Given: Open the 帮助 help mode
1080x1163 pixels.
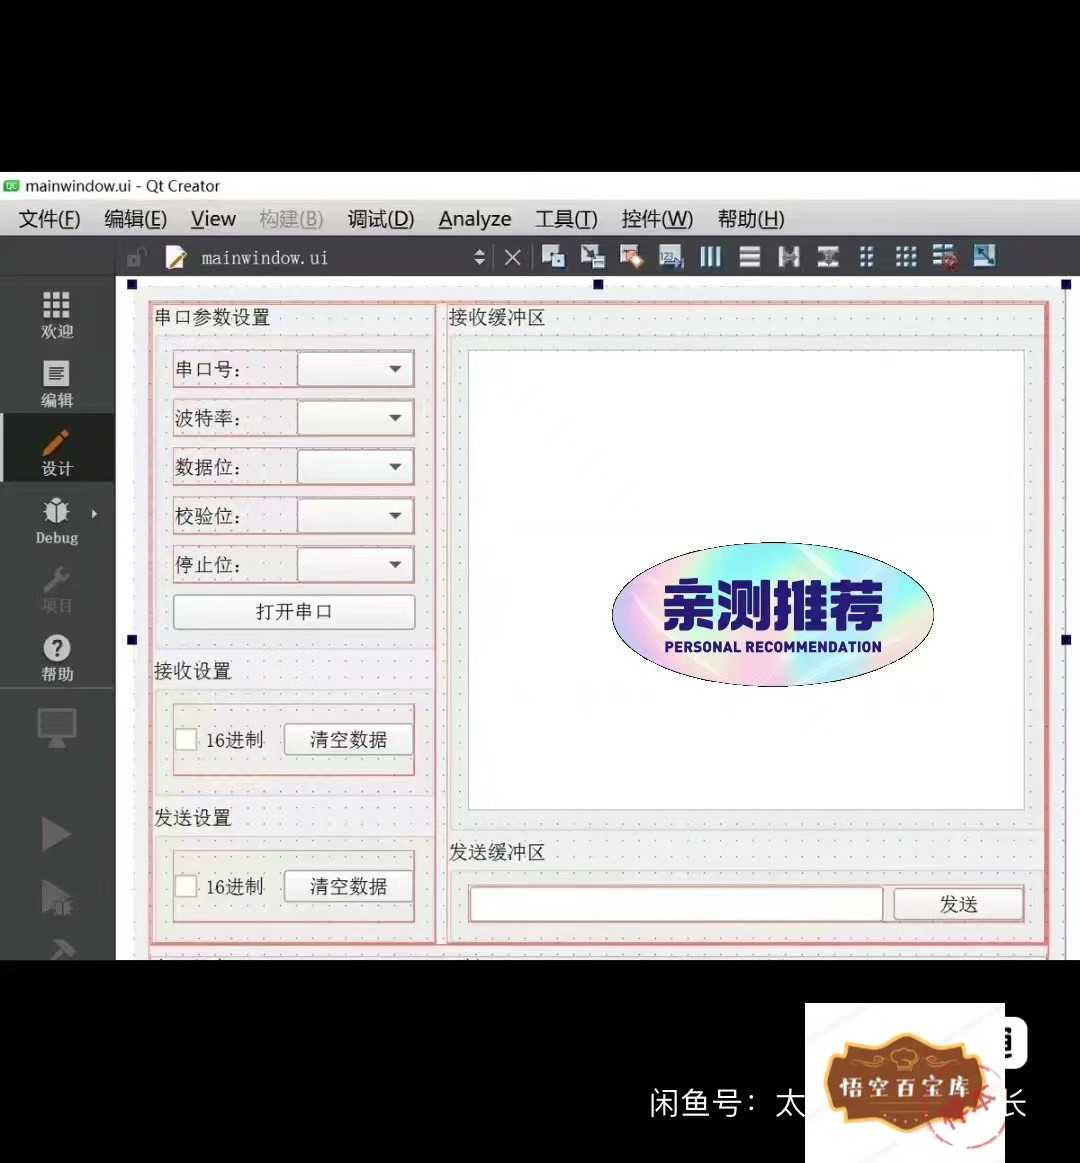Looking at the screenshot, I should coord(56,659).
